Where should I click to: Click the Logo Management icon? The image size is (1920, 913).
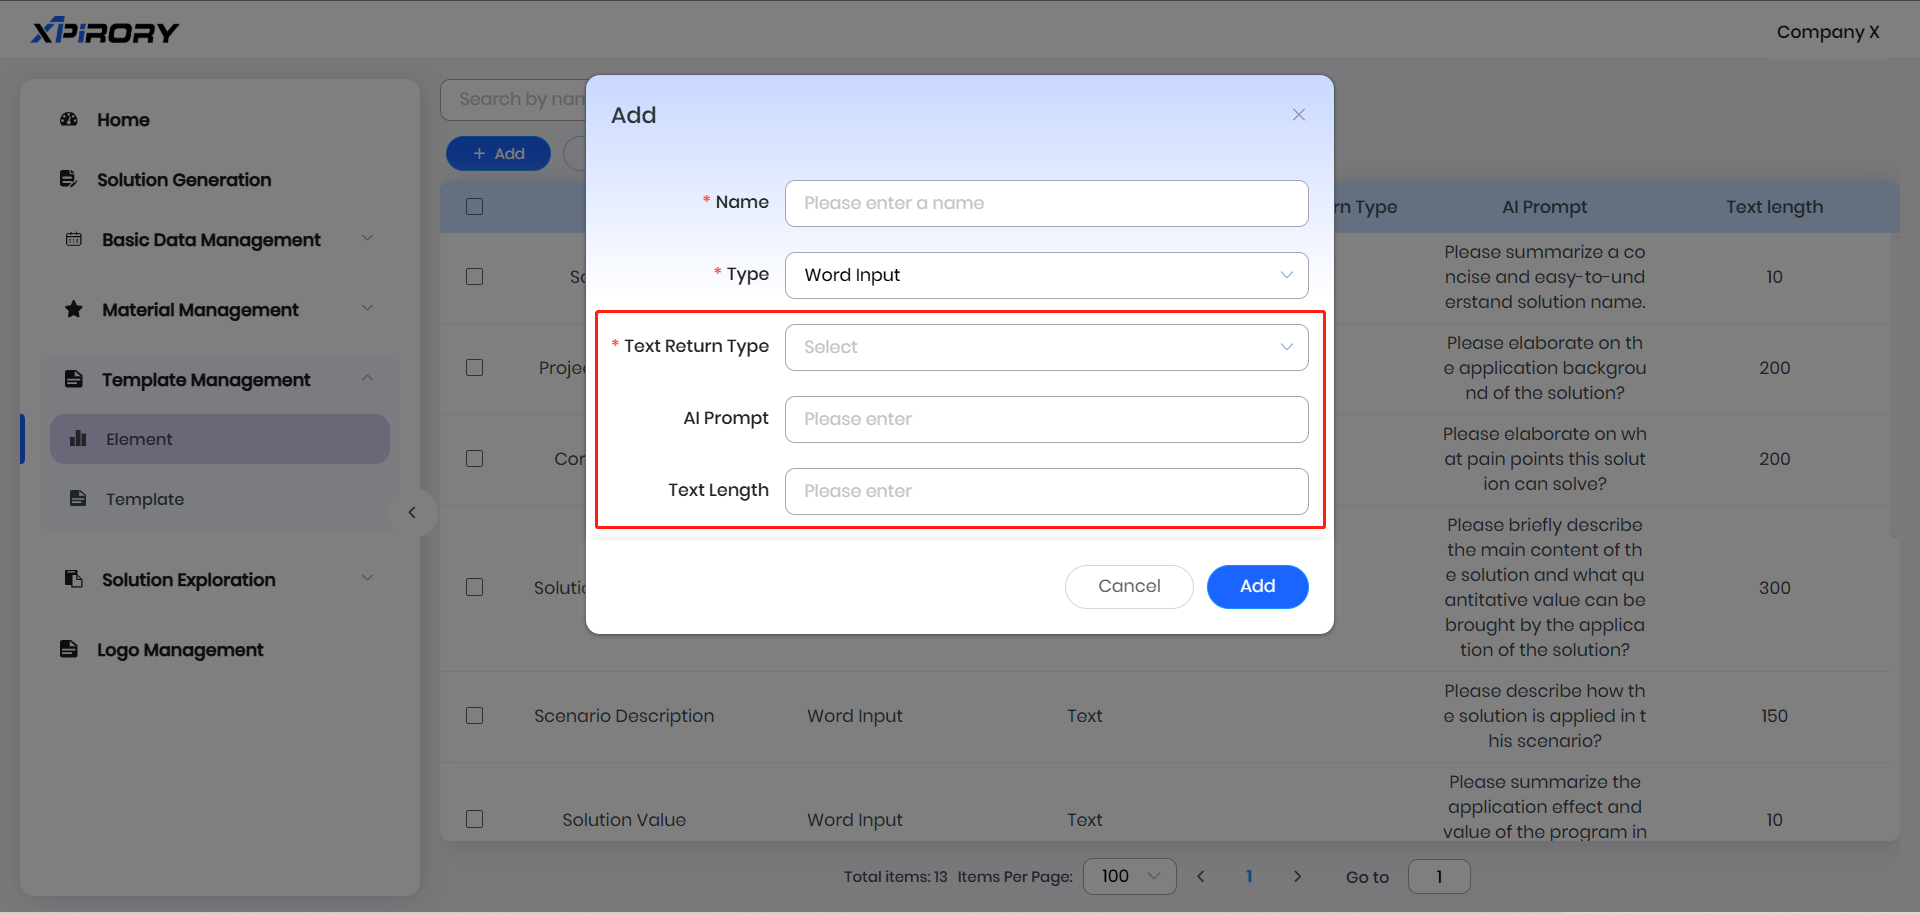[x=68, y=649]
